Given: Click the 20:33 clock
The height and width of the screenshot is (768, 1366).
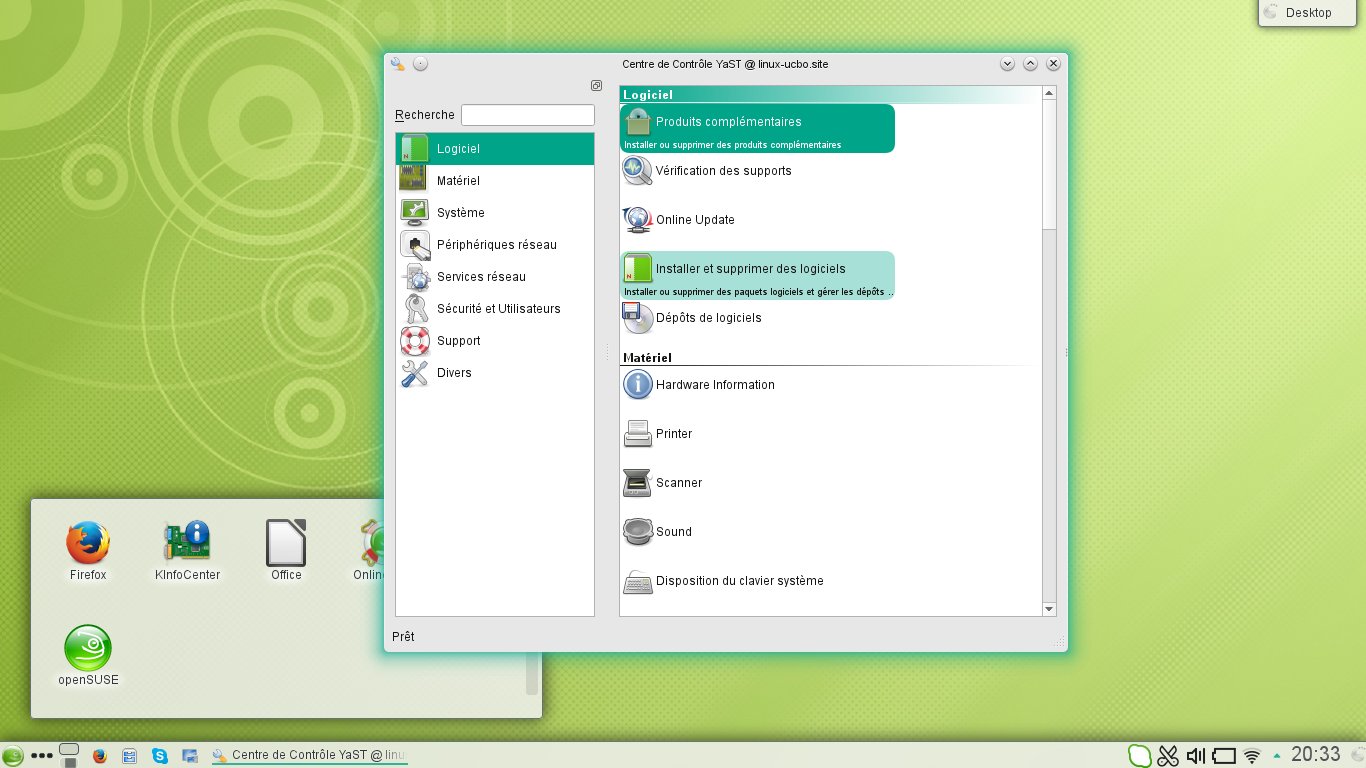Looking at the screenshot, I should (1316, 755).
